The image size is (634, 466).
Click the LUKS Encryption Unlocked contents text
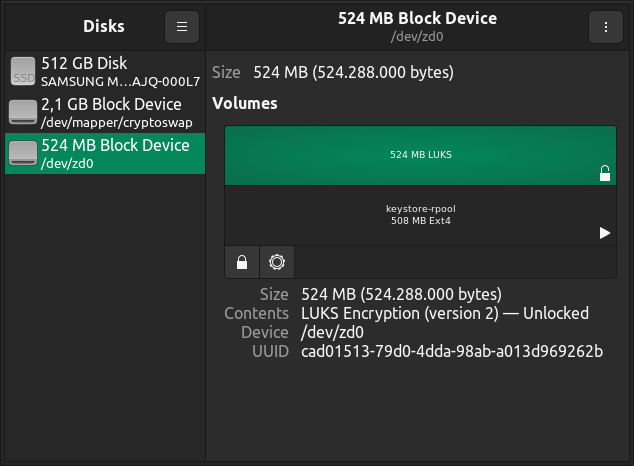[x=445, y=313]
